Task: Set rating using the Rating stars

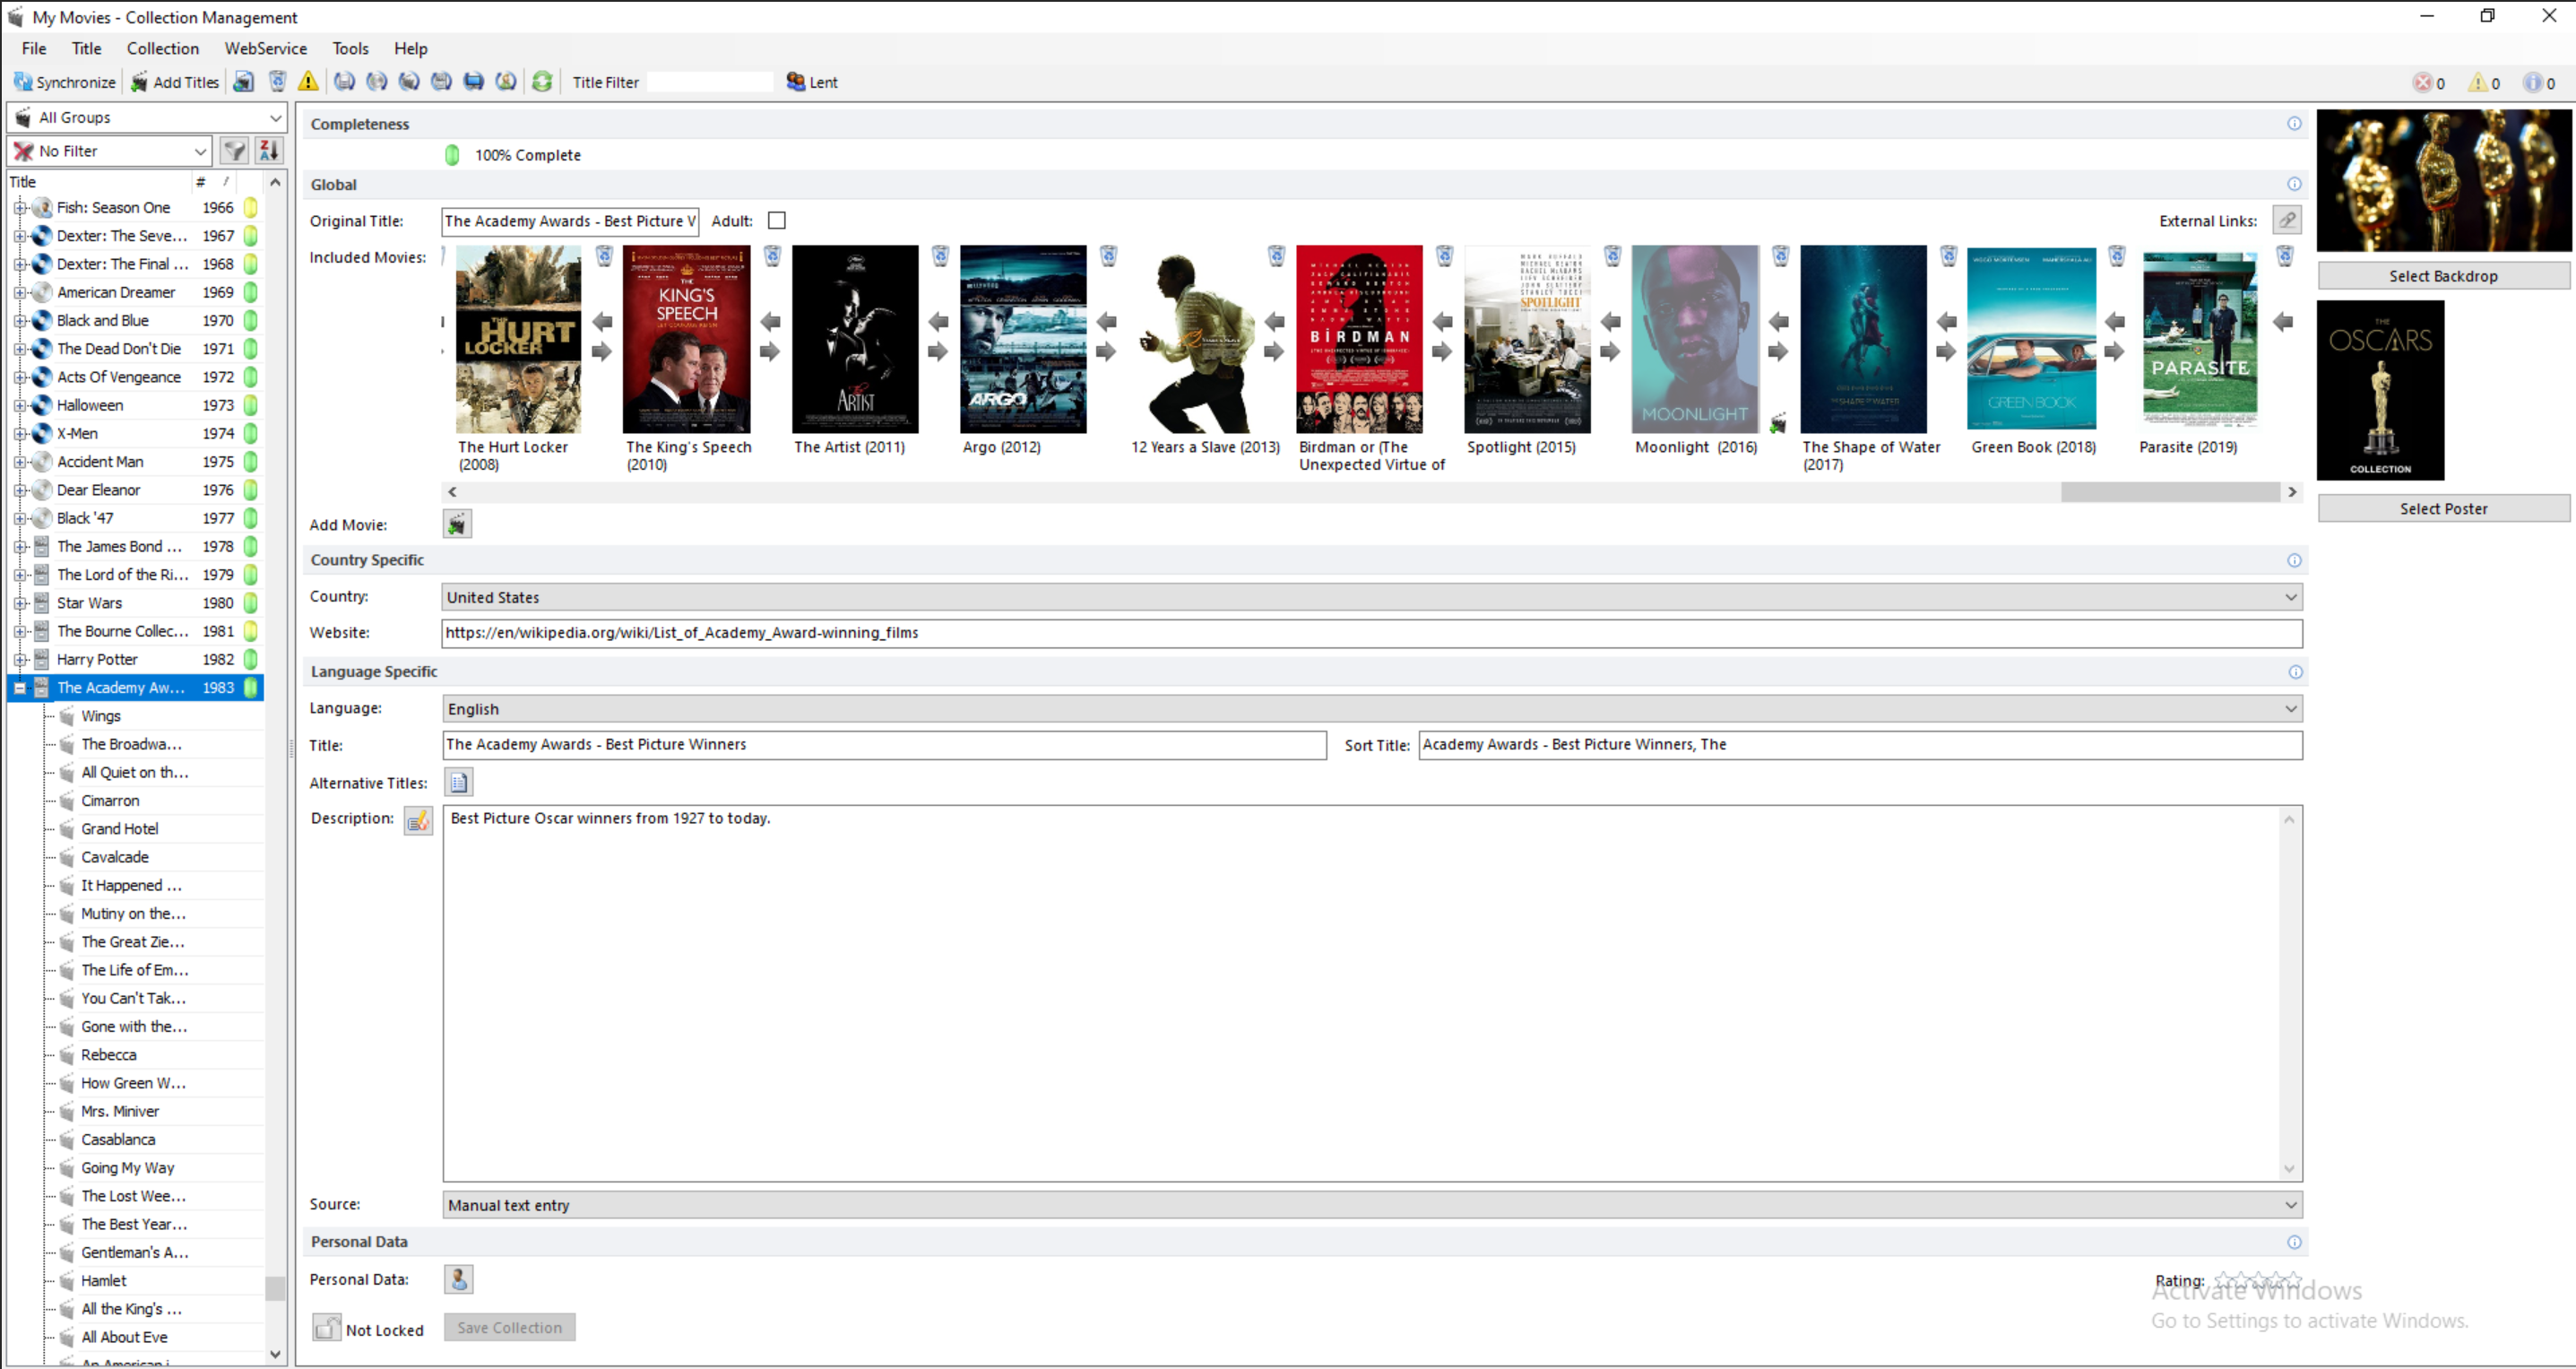Action: (2258, 1279)
